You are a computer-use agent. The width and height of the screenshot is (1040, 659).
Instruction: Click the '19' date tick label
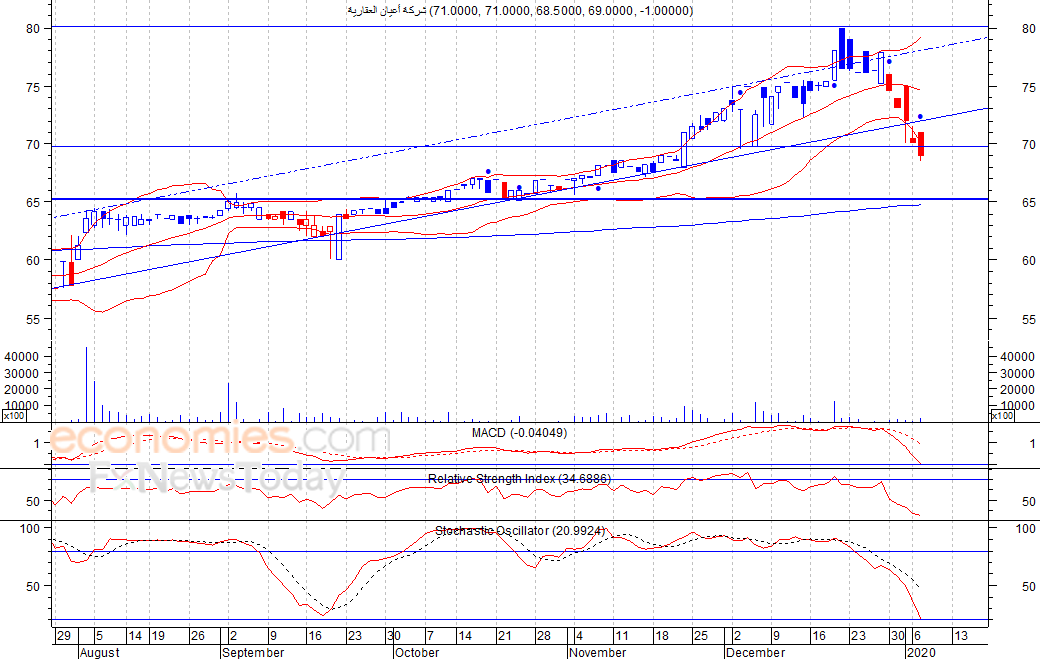pos(158,636)
